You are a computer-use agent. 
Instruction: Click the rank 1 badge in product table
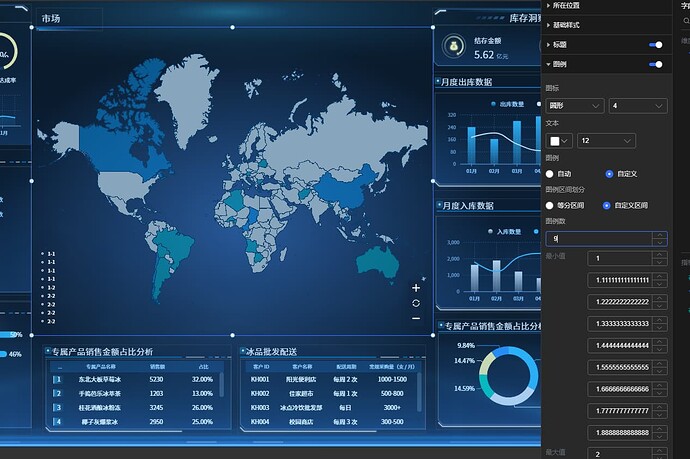[59, 380]
